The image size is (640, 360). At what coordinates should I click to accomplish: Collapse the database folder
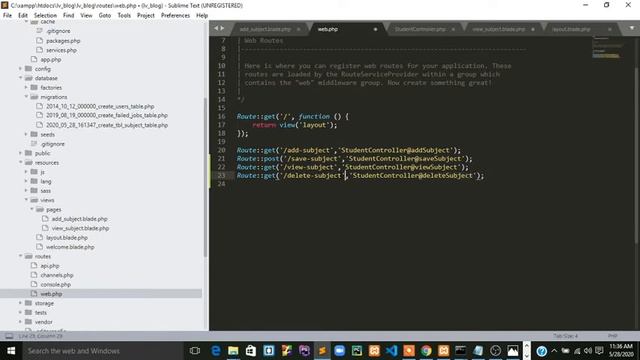click(x=20, y=78)
